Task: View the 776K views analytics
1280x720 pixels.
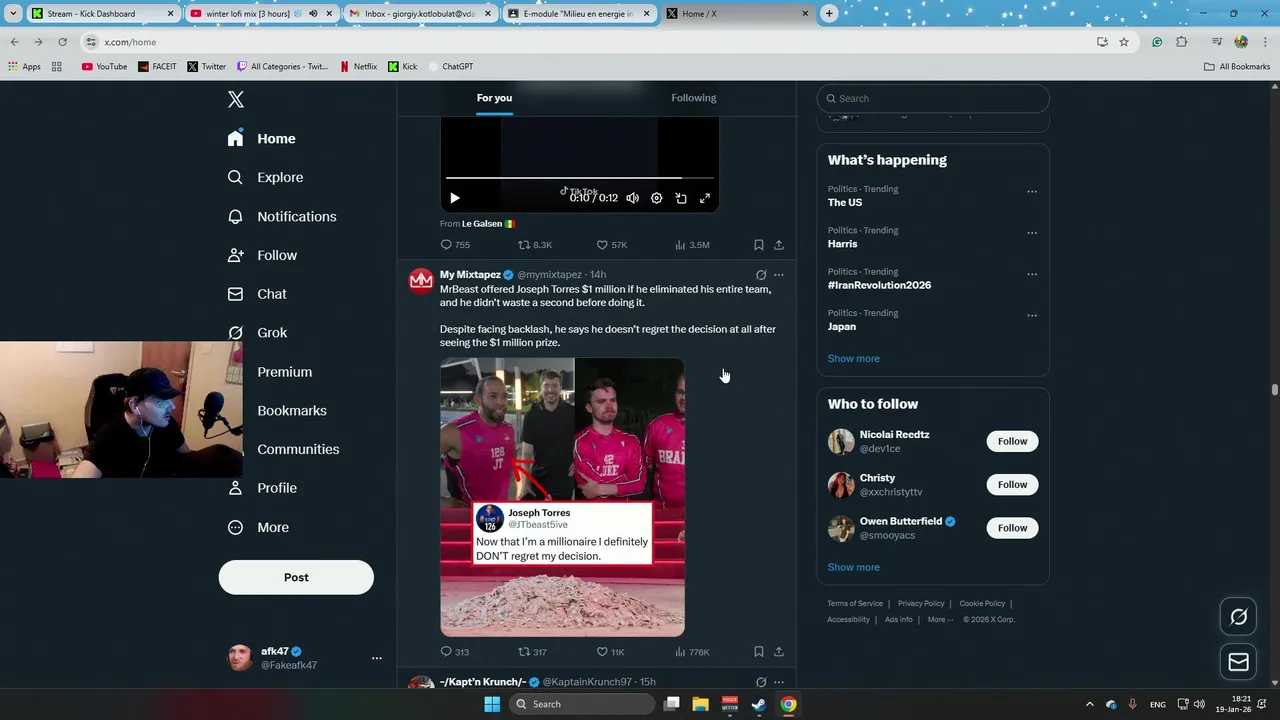Action: point(692,652)
